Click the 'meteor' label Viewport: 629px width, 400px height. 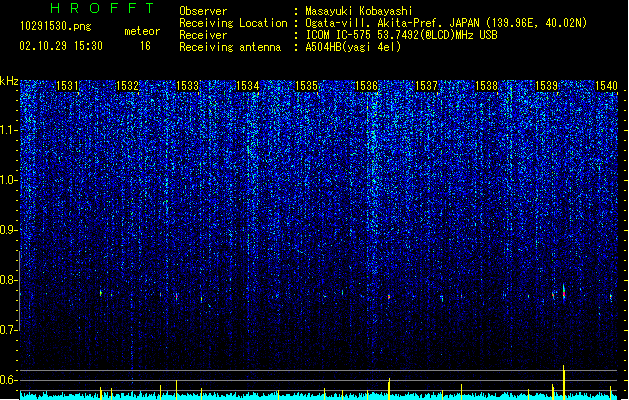point(142,31)
